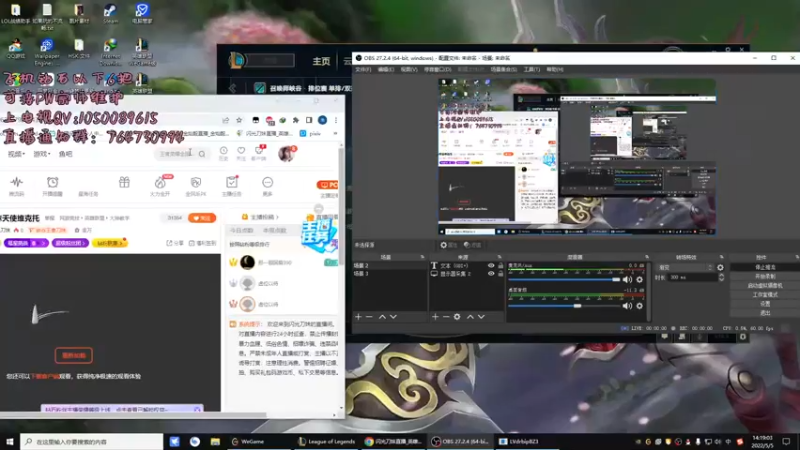Toggle lock on display capture source

coord(501,274)
